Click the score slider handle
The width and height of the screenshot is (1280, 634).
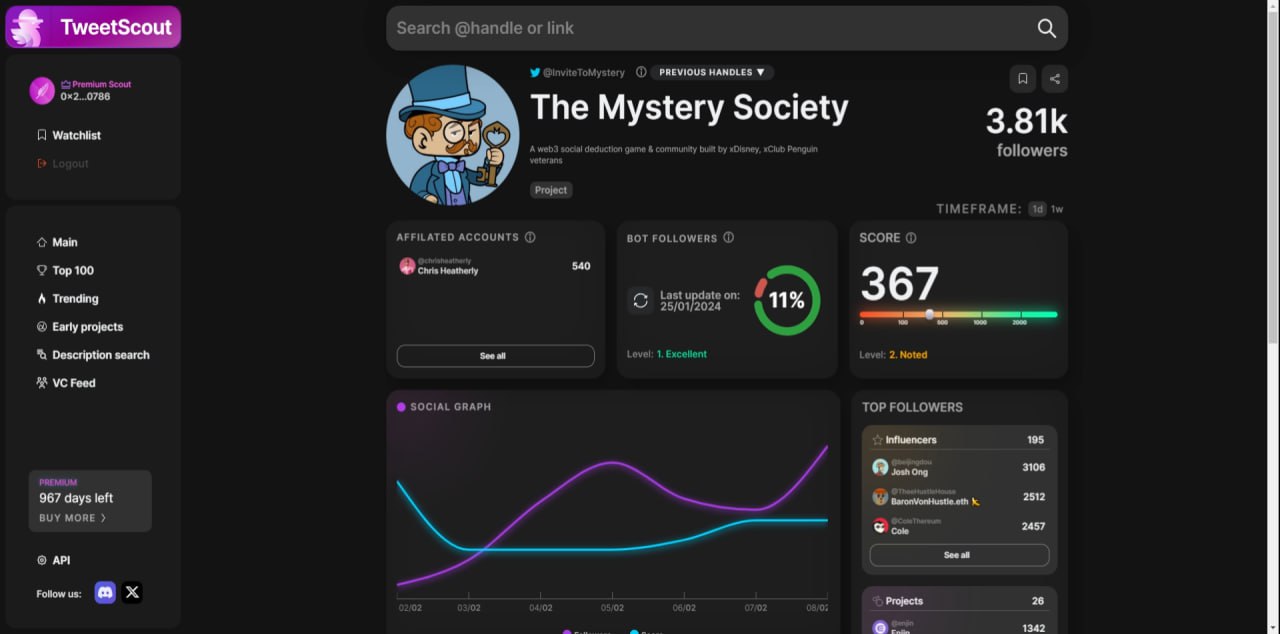click(930, 314)
